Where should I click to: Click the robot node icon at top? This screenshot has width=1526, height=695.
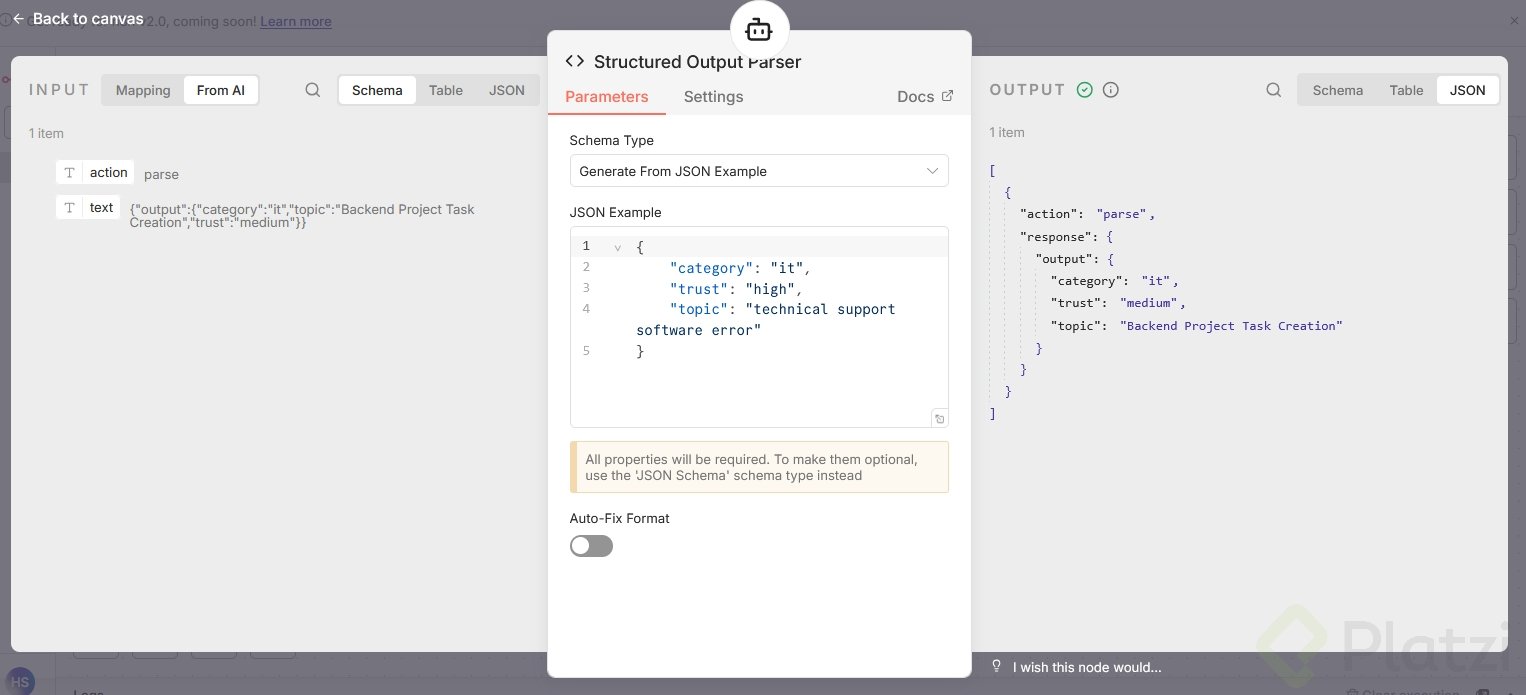tap(759, 31)
